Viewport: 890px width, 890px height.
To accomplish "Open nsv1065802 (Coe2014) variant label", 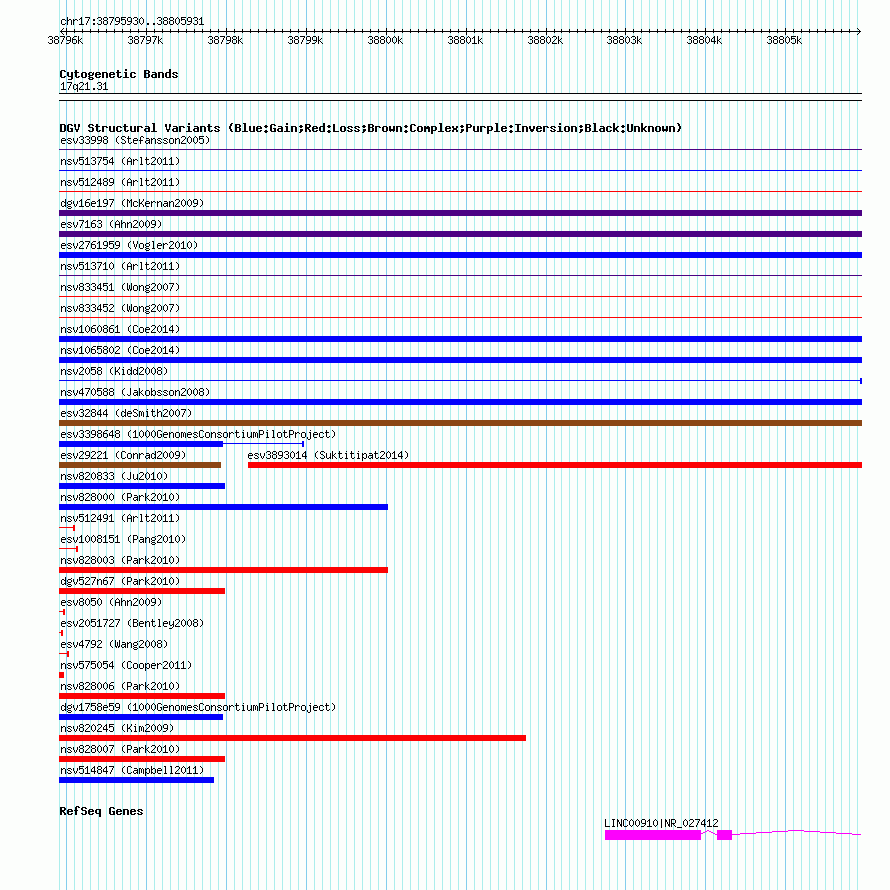I will (x=120, y=350).
